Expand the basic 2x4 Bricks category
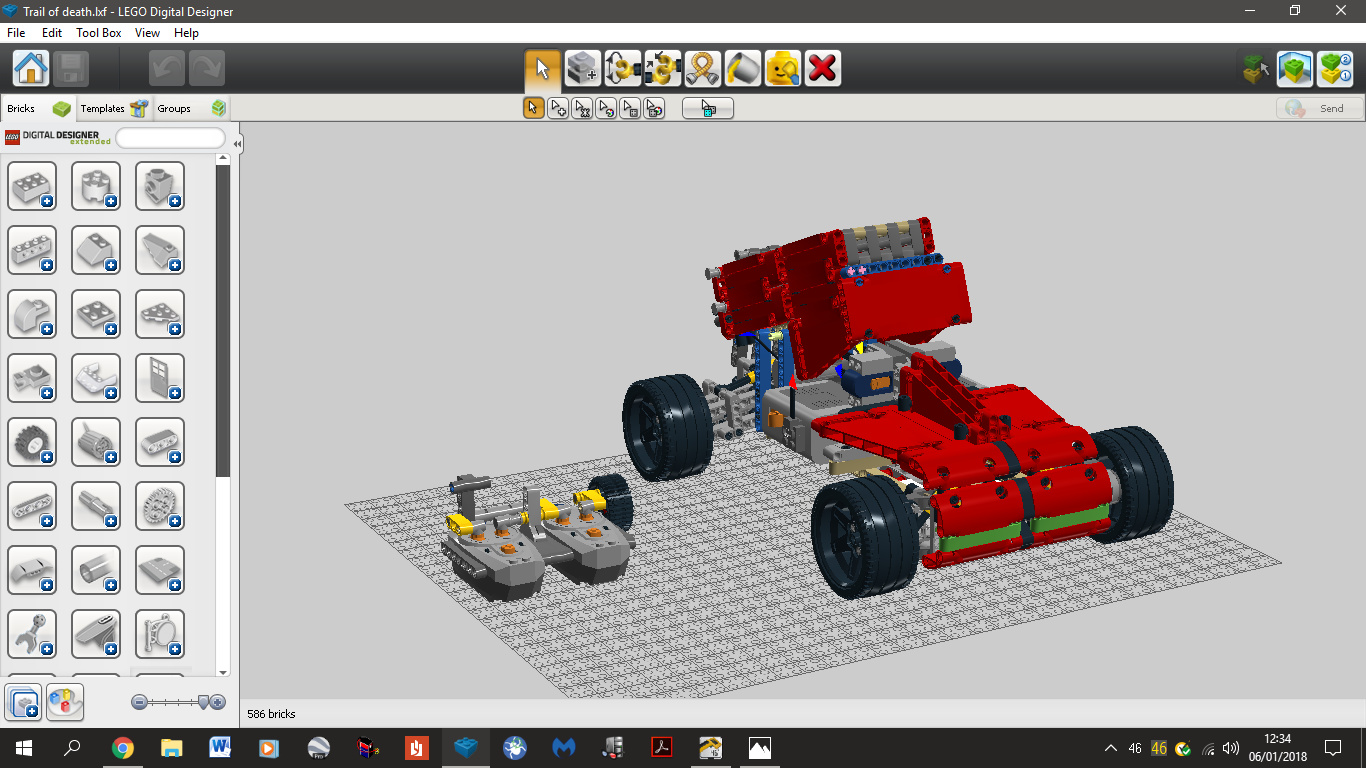Viewport: 1366px width, 768px height. [32, 186]
